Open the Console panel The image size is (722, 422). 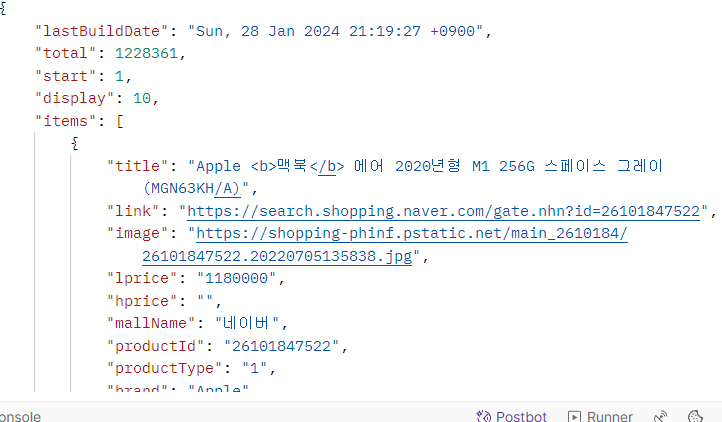coord(20,416)
